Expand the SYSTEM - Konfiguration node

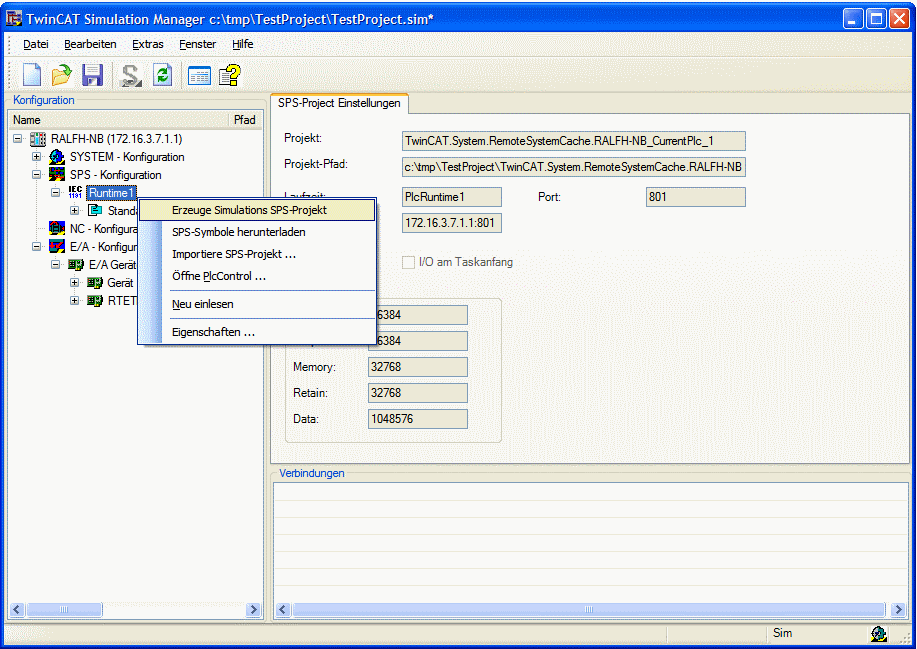point(36,157)
